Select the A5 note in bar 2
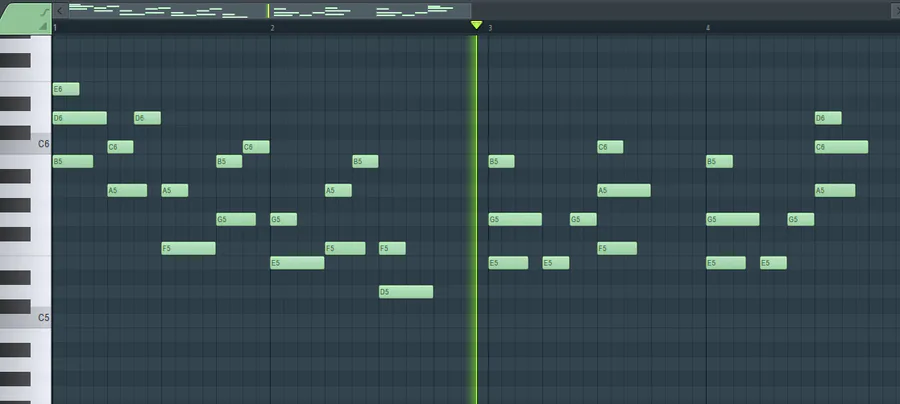Viewport: 900px width, 404px height. pyautogui.click(x=338, y=191)
